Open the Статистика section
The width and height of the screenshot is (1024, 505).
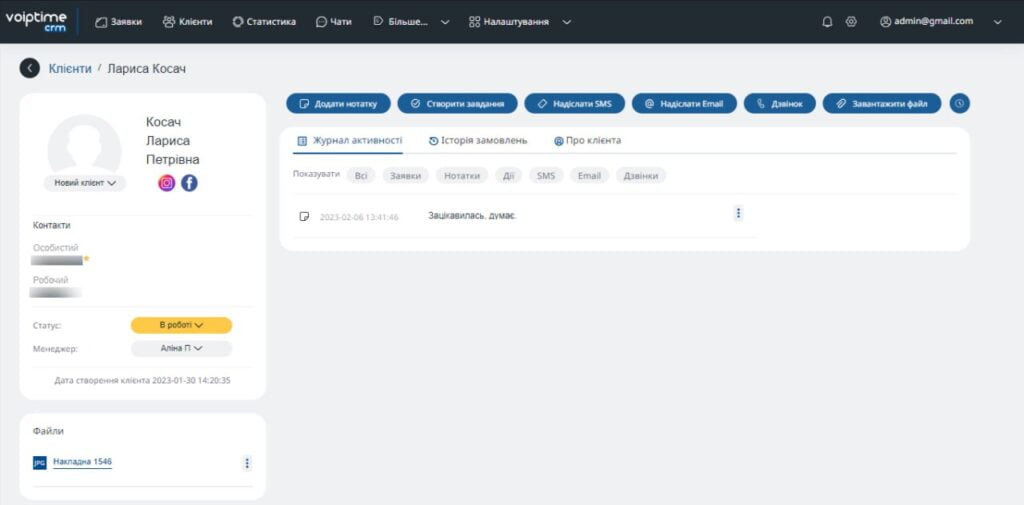pos(264,22)
